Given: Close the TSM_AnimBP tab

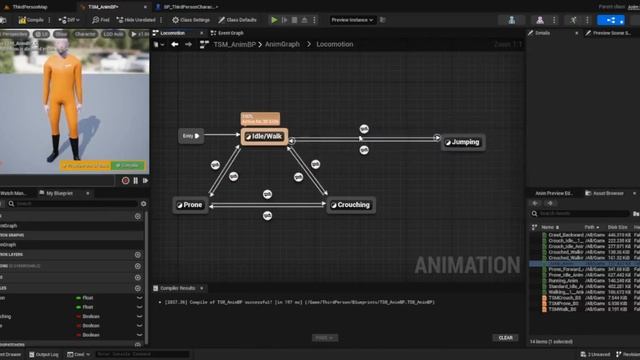Looking at the screenshot, I should (145, 7).
